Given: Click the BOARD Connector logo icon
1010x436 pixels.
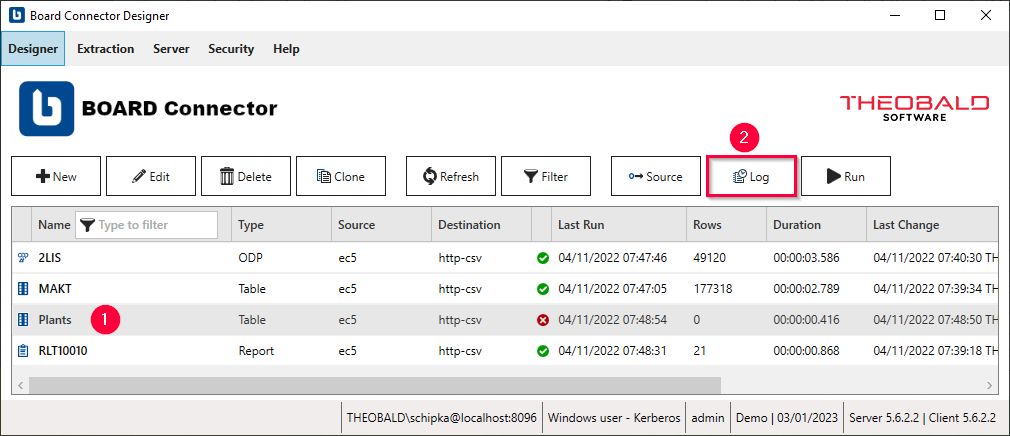Looking at the screenshot, I should 46,108.
